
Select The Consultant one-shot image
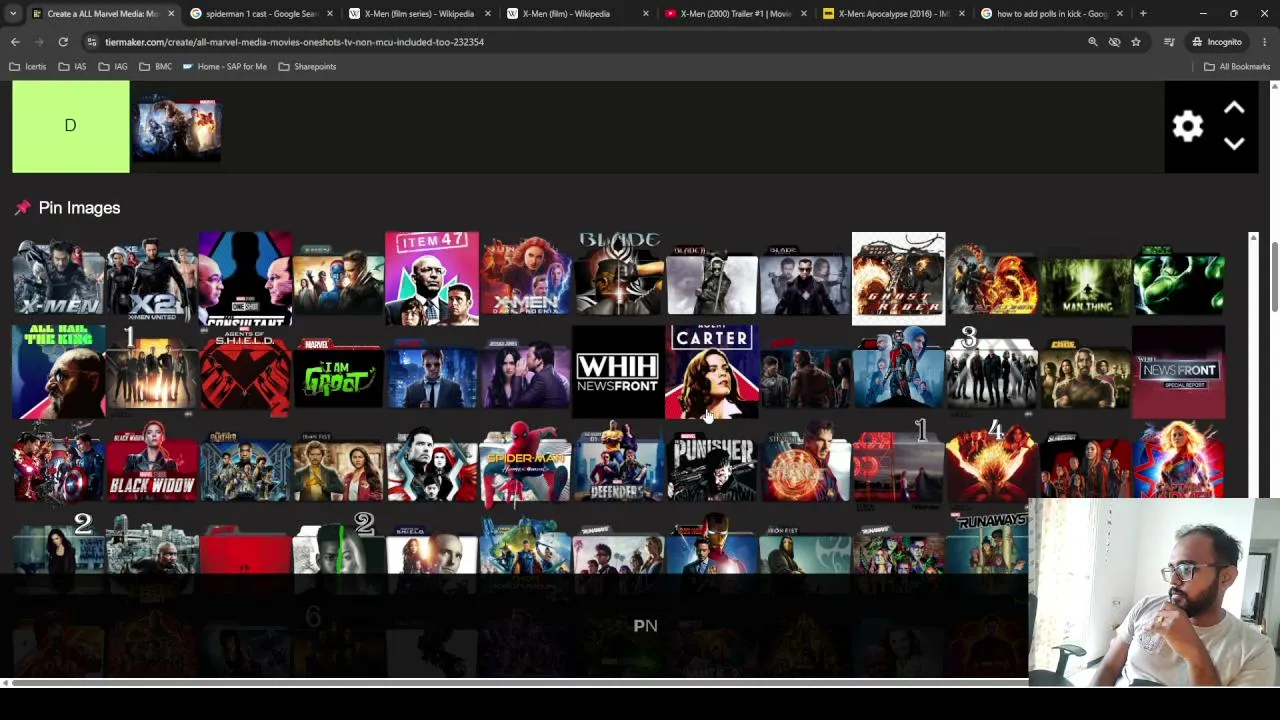245,279
